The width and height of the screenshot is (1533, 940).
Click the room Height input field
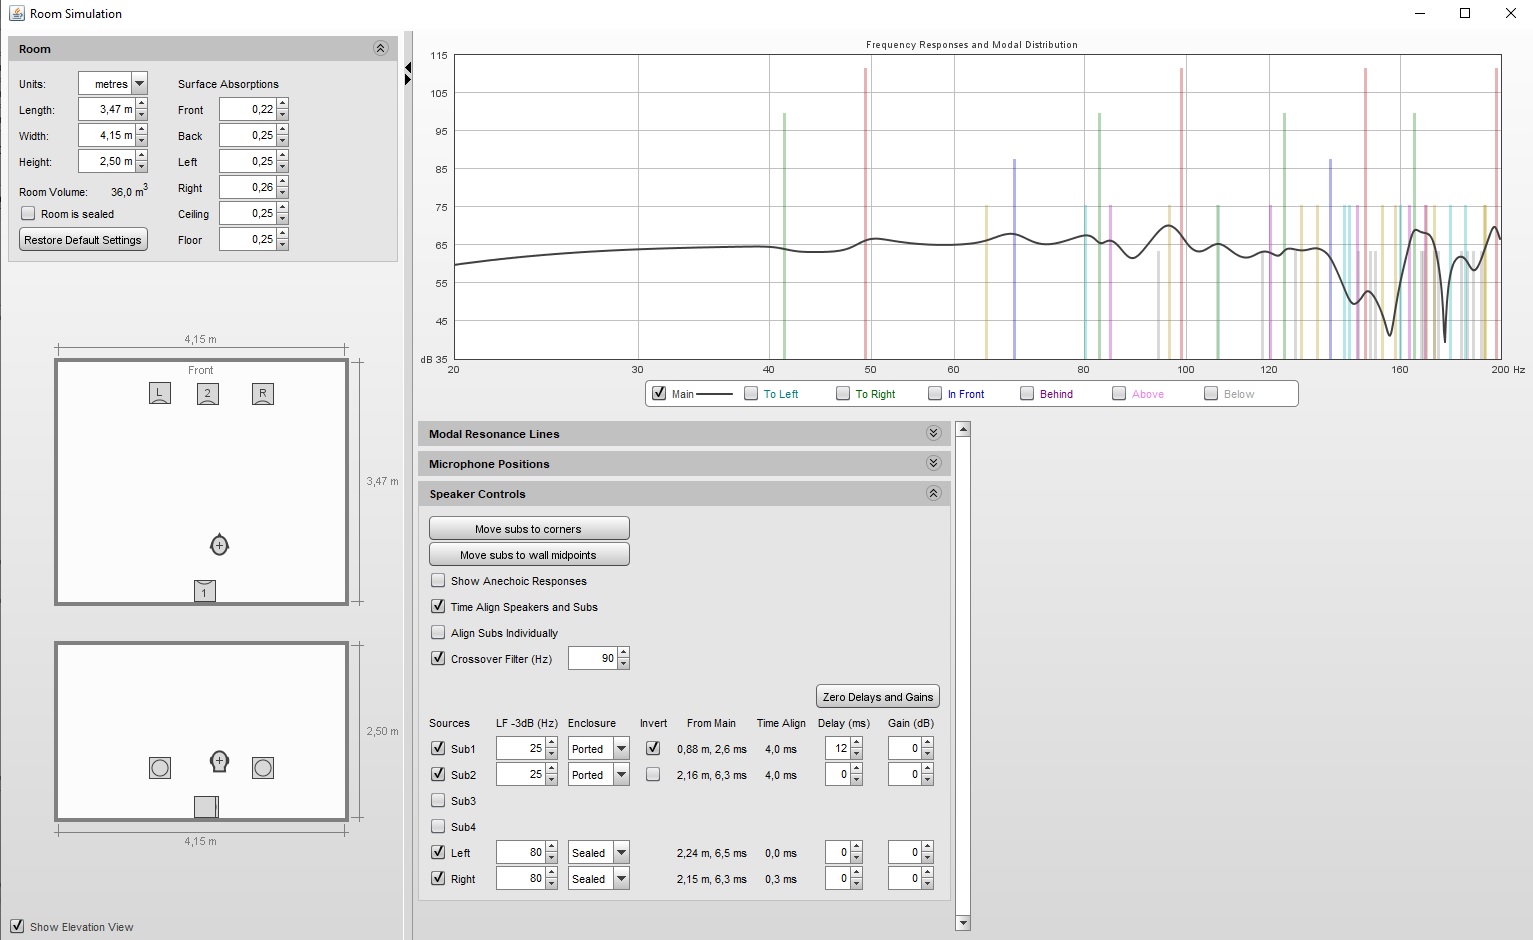[x=107, y=161]
